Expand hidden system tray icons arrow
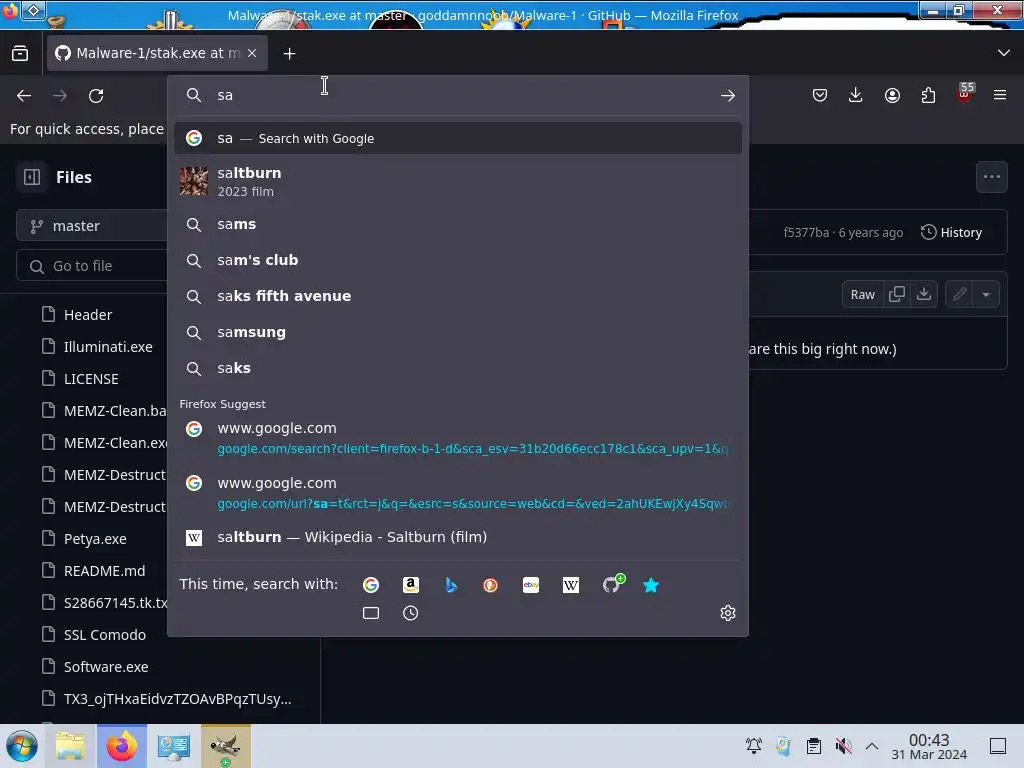Viewport: 1024px width, 768px height. click(x=872, y=746)
